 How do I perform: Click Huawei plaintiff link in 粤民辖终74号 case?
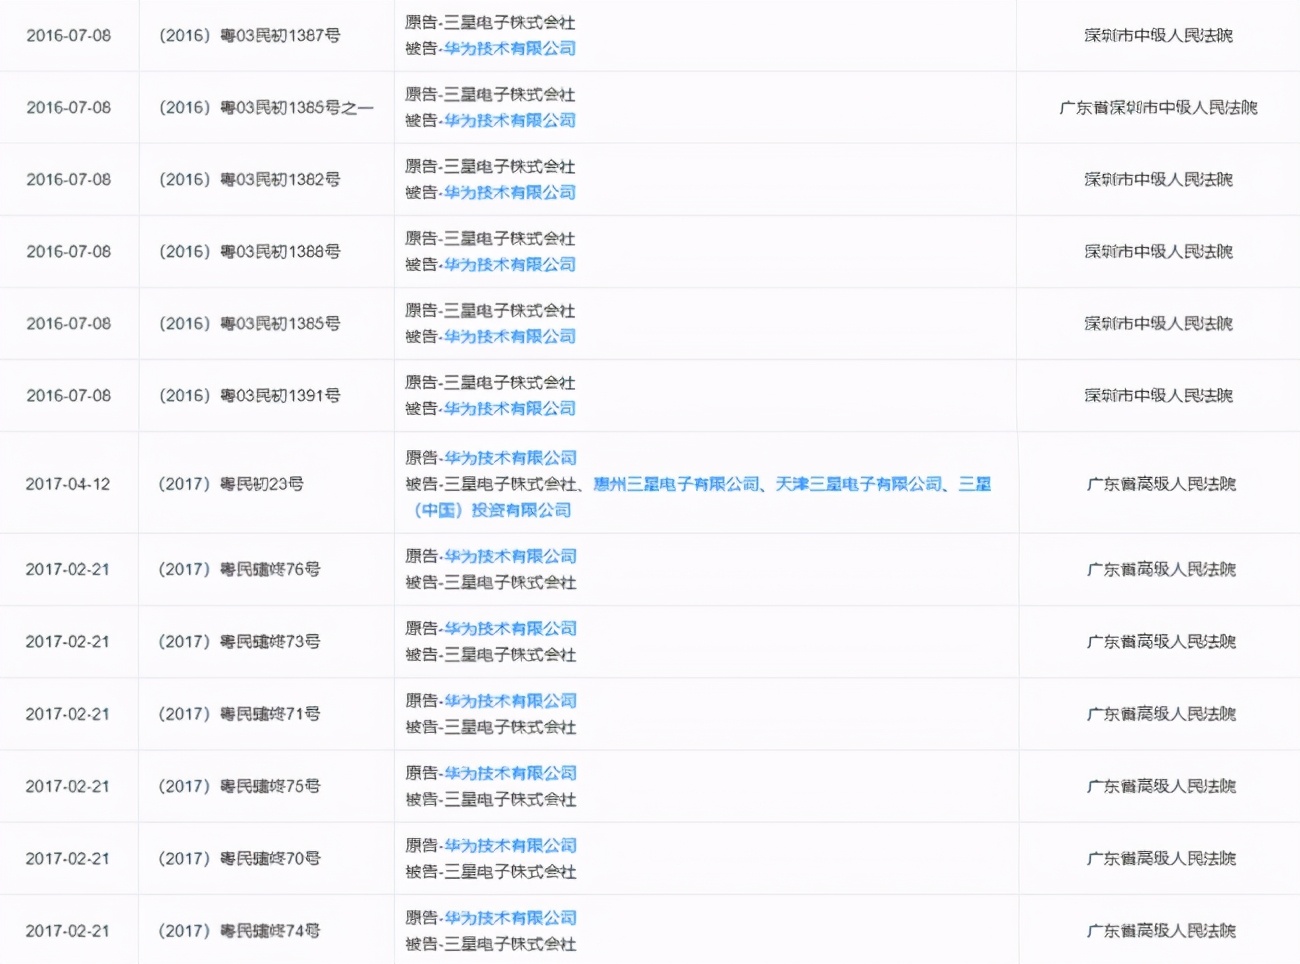click(510, 917)
